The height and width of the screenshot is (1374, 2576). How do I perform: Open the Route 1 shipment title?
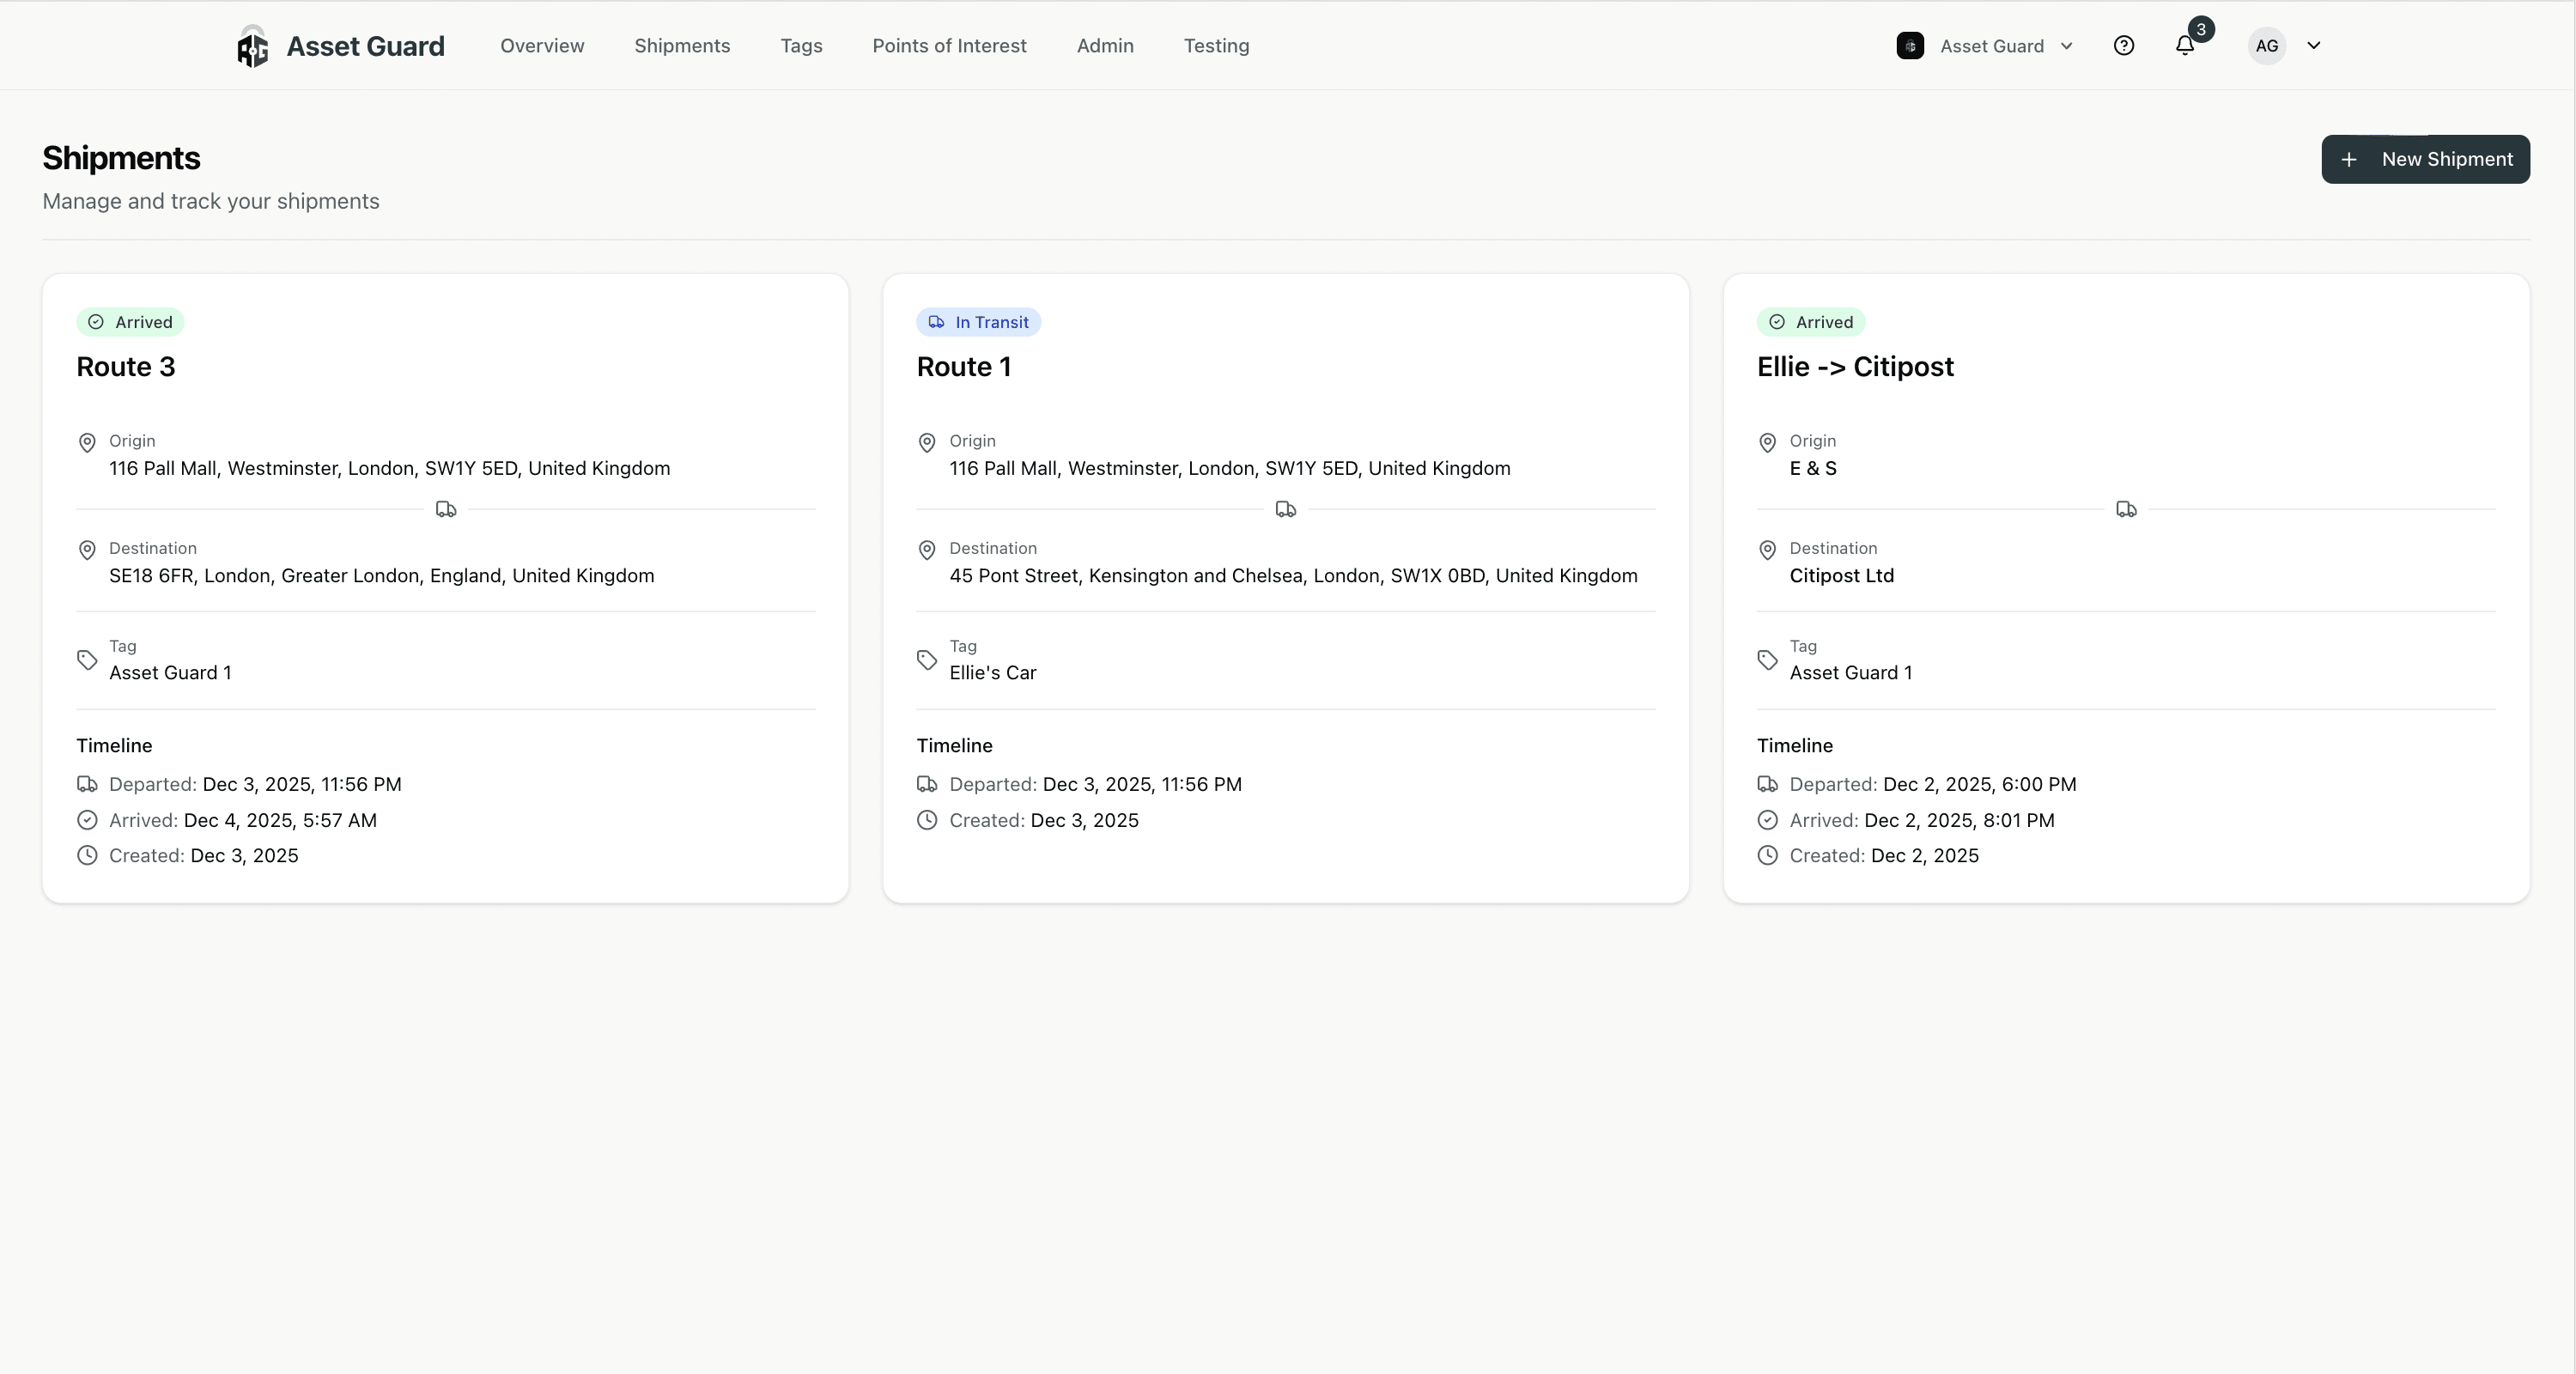(964, 367)
